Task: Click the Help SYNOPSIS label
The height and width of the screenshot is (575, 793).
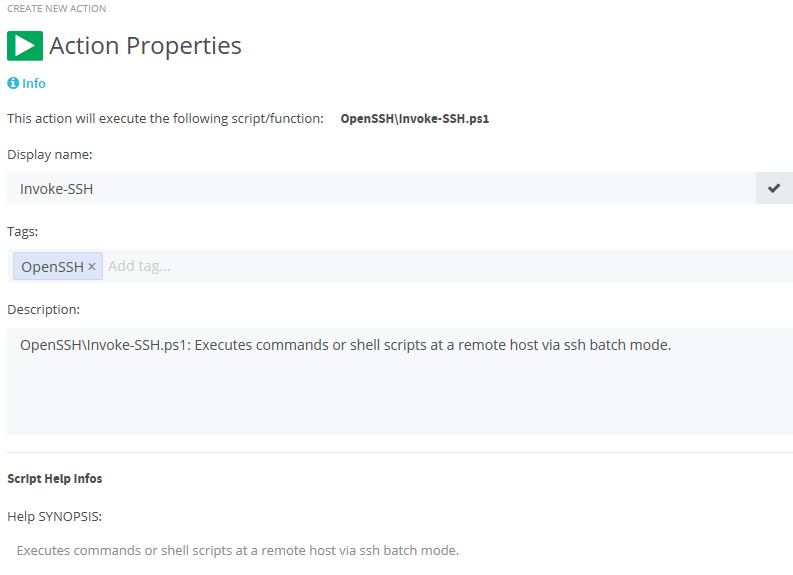Action: (x=55, y=516)
